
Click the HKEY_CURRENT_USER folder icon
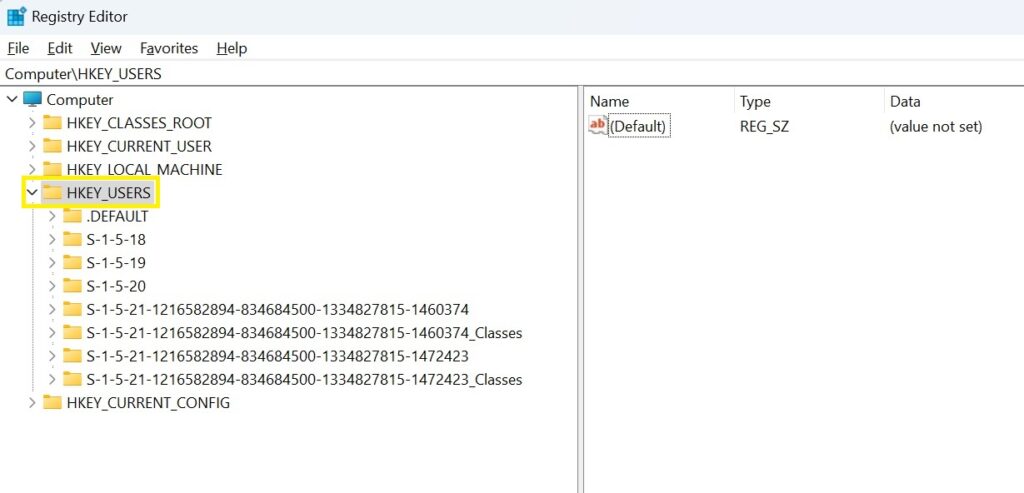coord(52,146)
